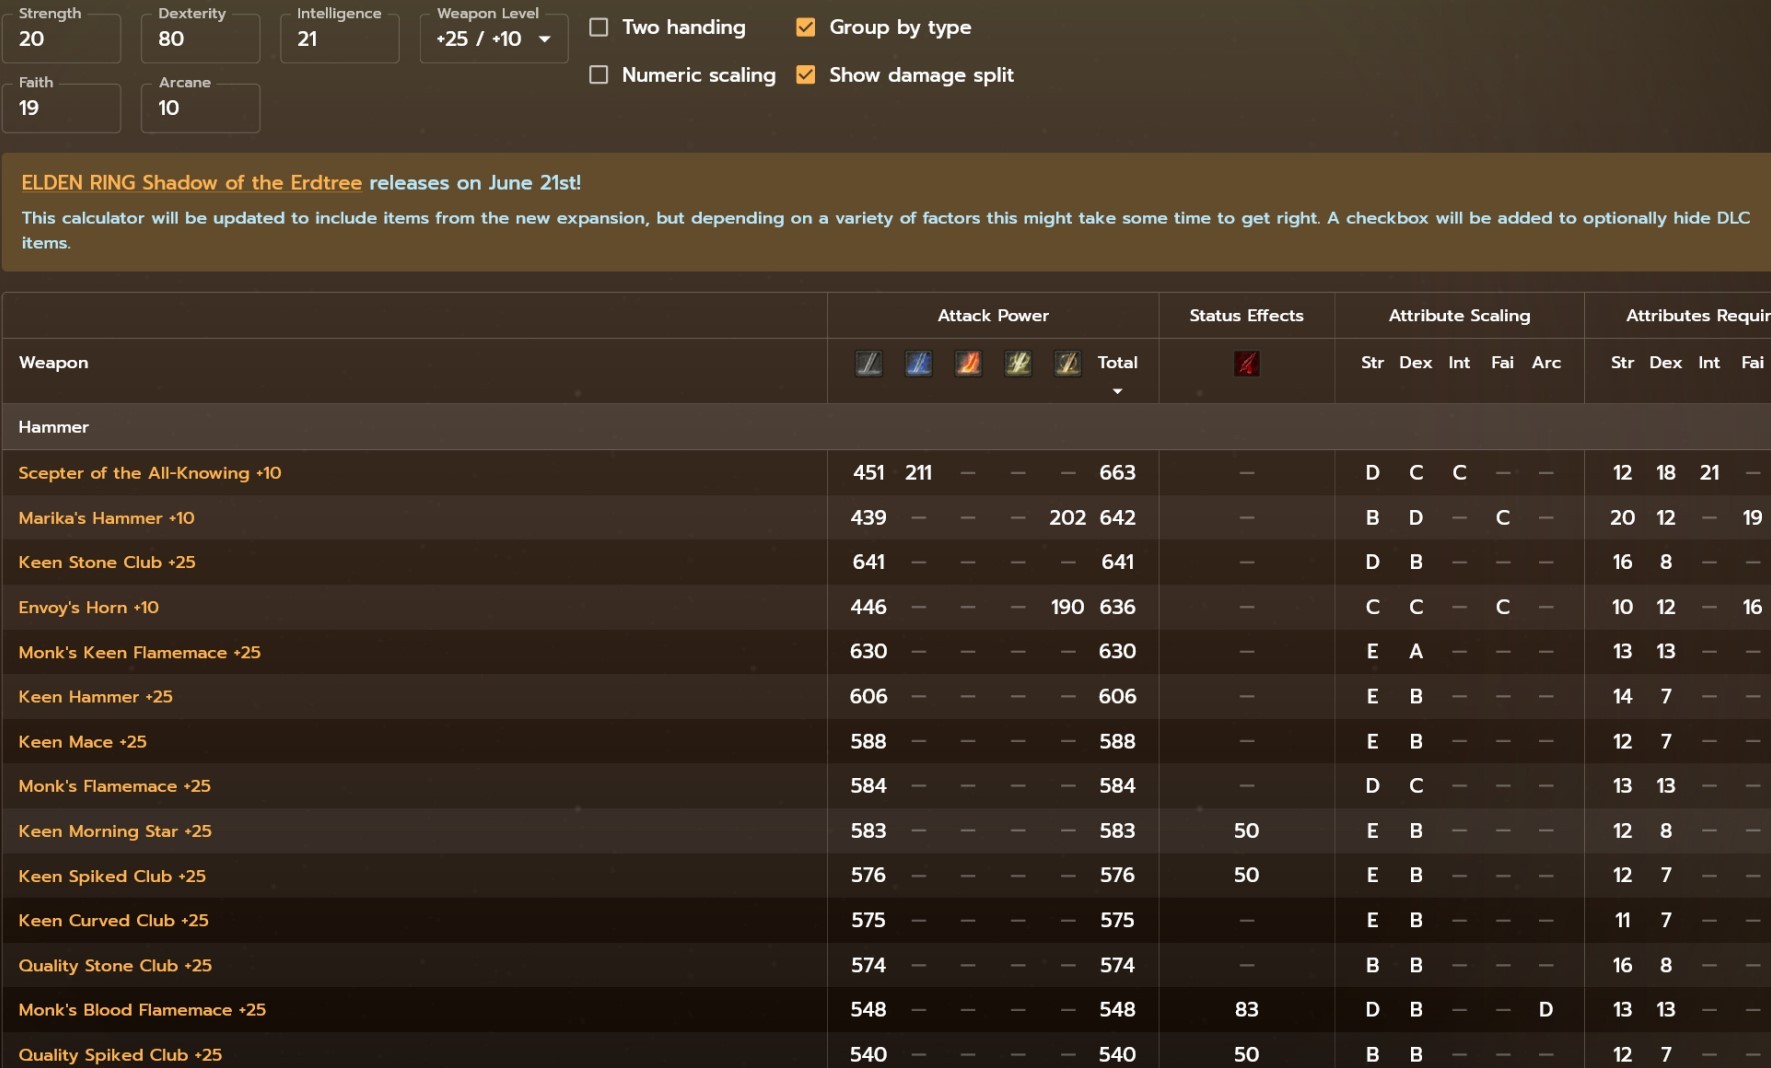Viewport: 1771px width, 1068px height.
Task: Click status value 50 for Keen Morning Star
Action: click(1246, 831)
